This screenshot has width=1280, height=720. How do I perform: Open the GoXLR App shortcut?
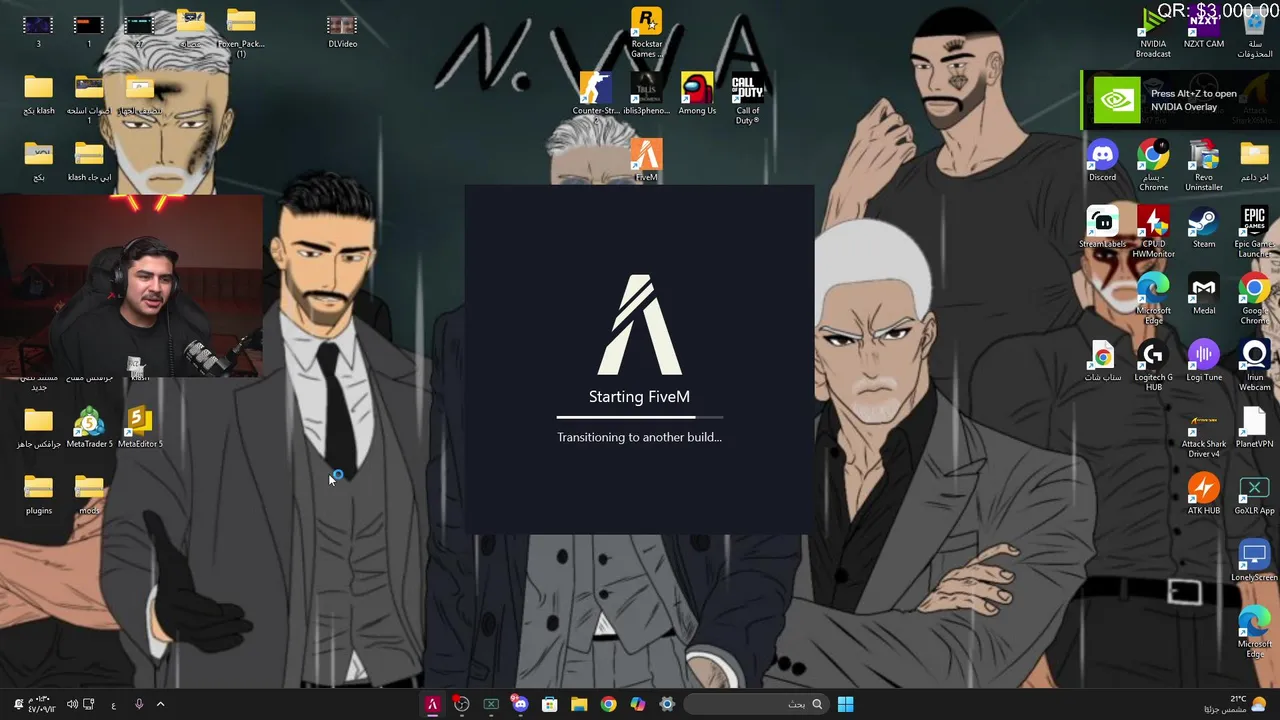click(x=1254, y=494)
